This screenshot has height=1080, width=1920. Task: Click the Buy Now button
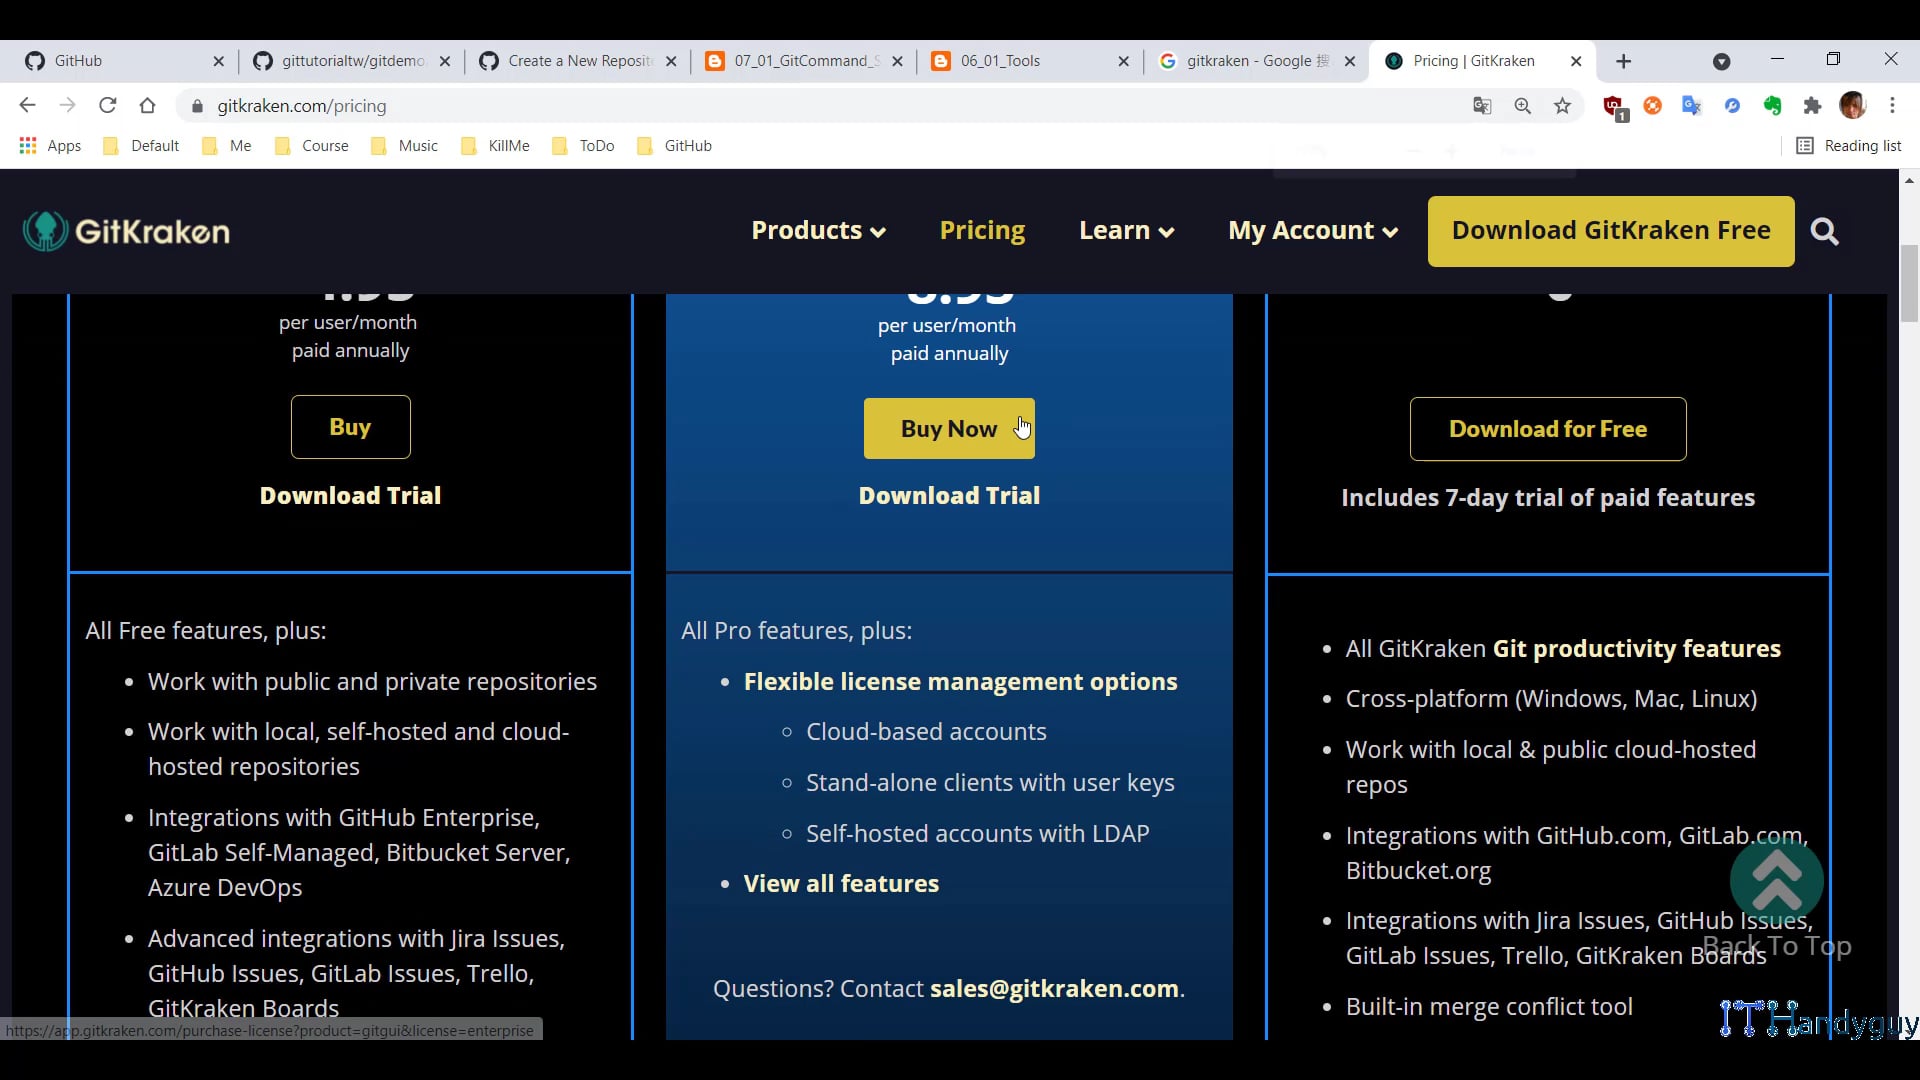(x=949, y=428)
